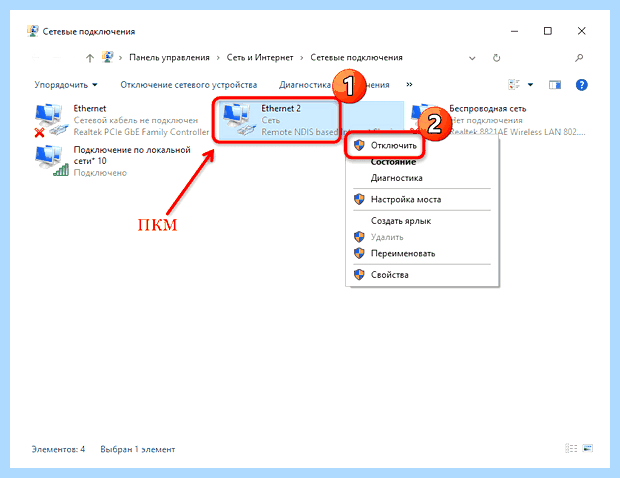Switch to large icons view in status bar
620x478 pixels.
click(x=588, y=448)
